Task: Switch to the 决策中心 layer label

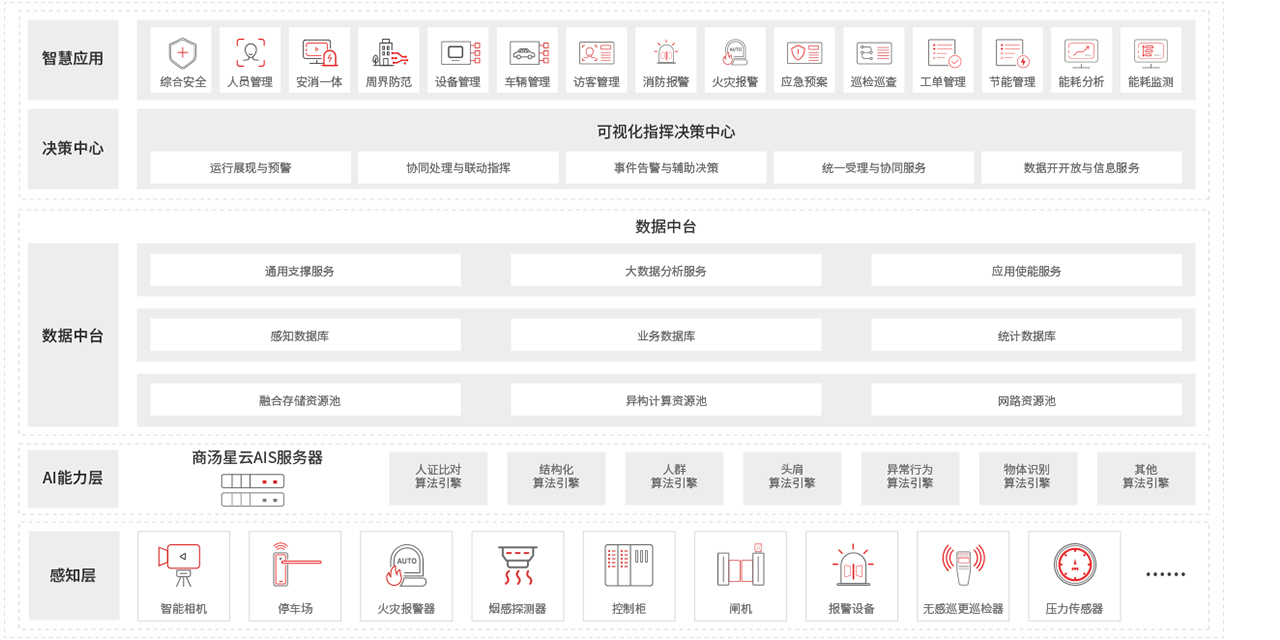Action: 73,148
